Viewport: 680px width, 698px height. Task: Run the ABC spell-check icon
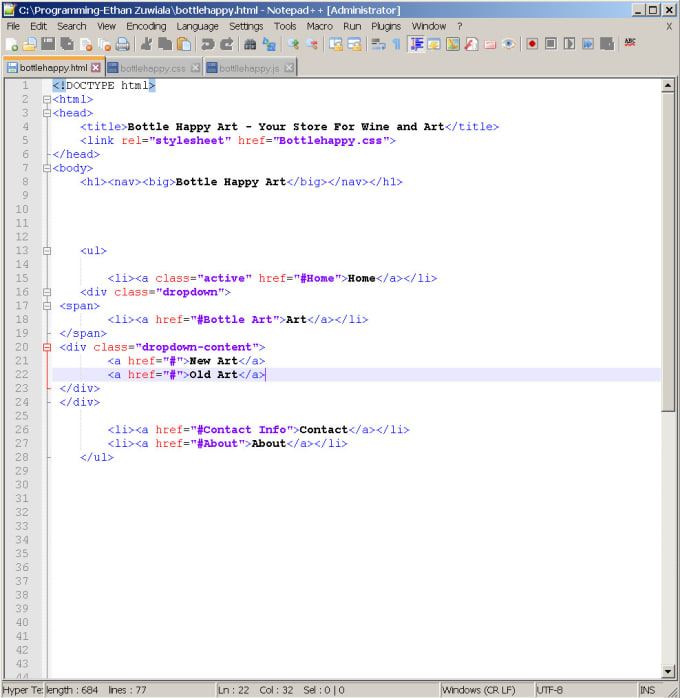click(630, 43)
